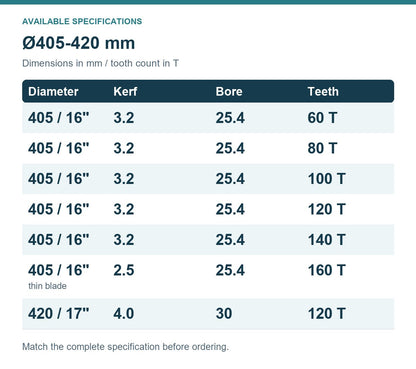Click '405 / 16"' in the 160 T row
This screenshot has width=416, height=369.
point(59,270)
